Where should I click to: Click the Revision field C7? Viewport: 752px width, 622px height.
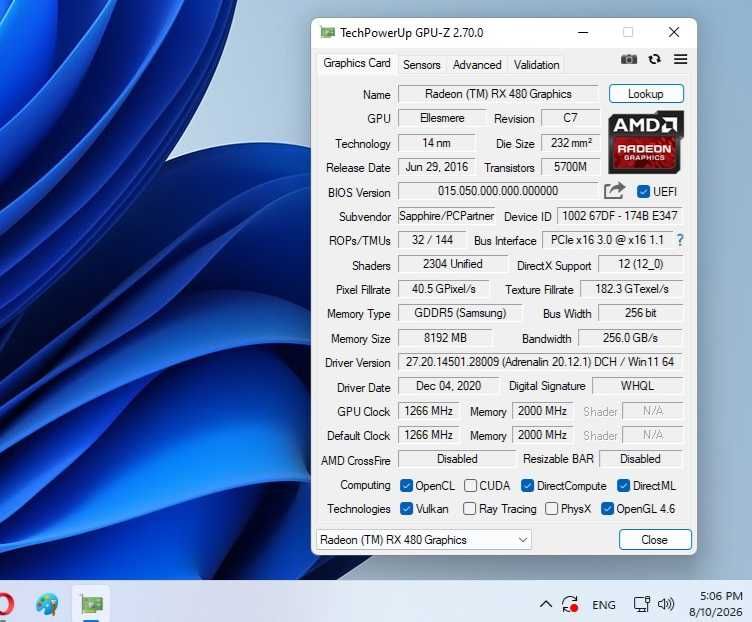tap(570, 118)
